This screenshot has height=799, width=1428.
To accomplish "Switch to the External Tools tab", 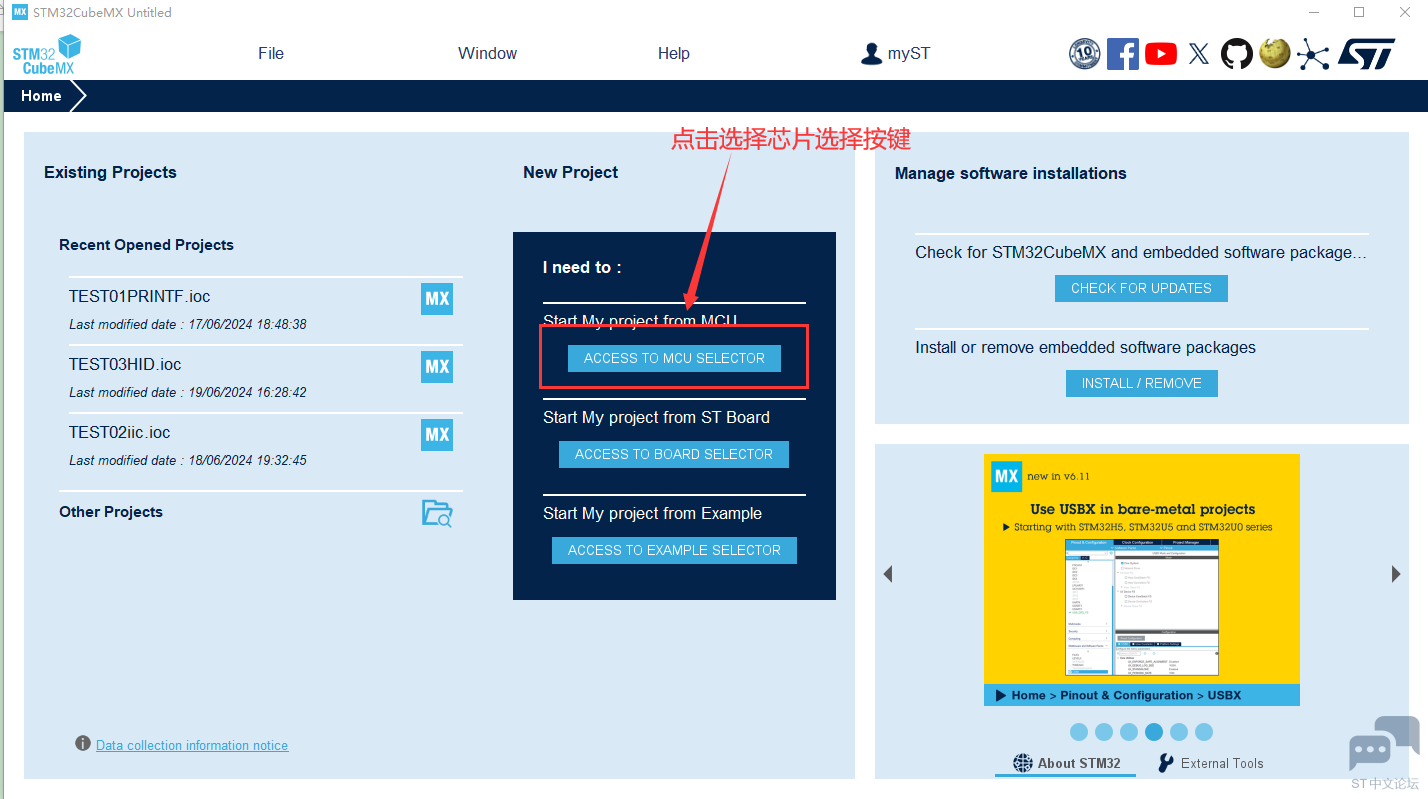I will (x=1210, y=763).
